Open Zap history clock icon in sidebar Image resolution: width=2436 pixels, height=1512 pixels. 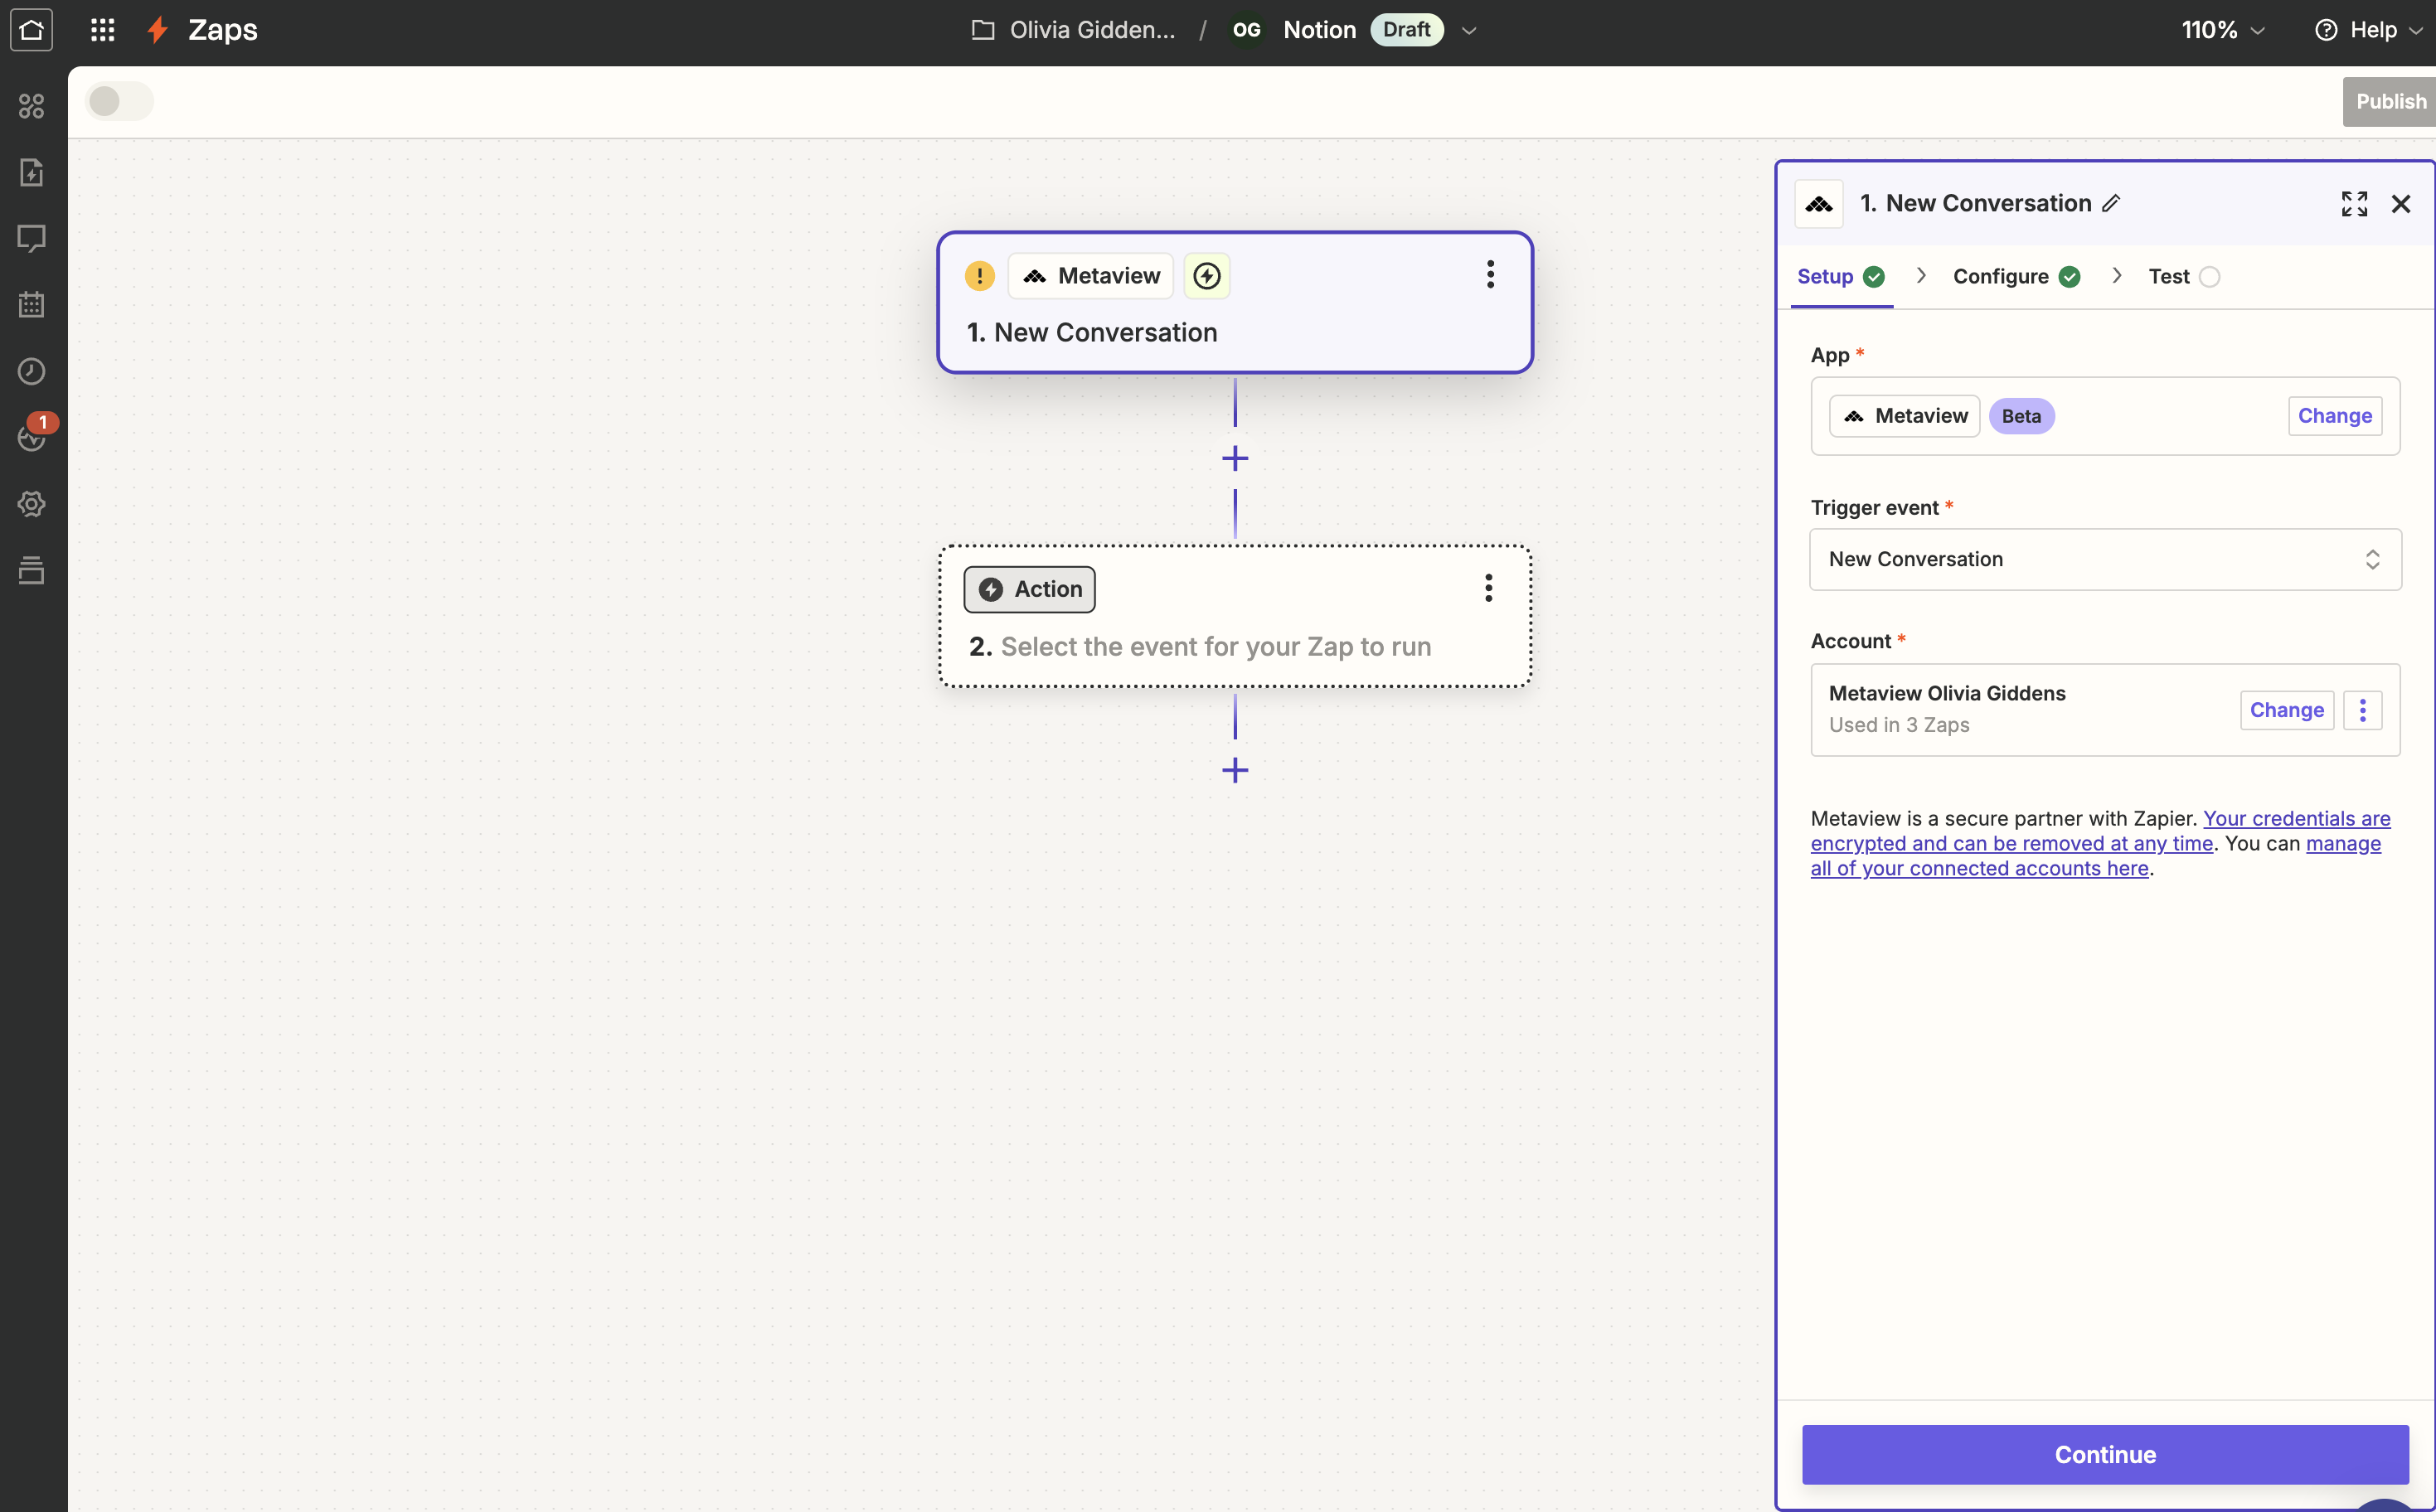coord(31,371)
